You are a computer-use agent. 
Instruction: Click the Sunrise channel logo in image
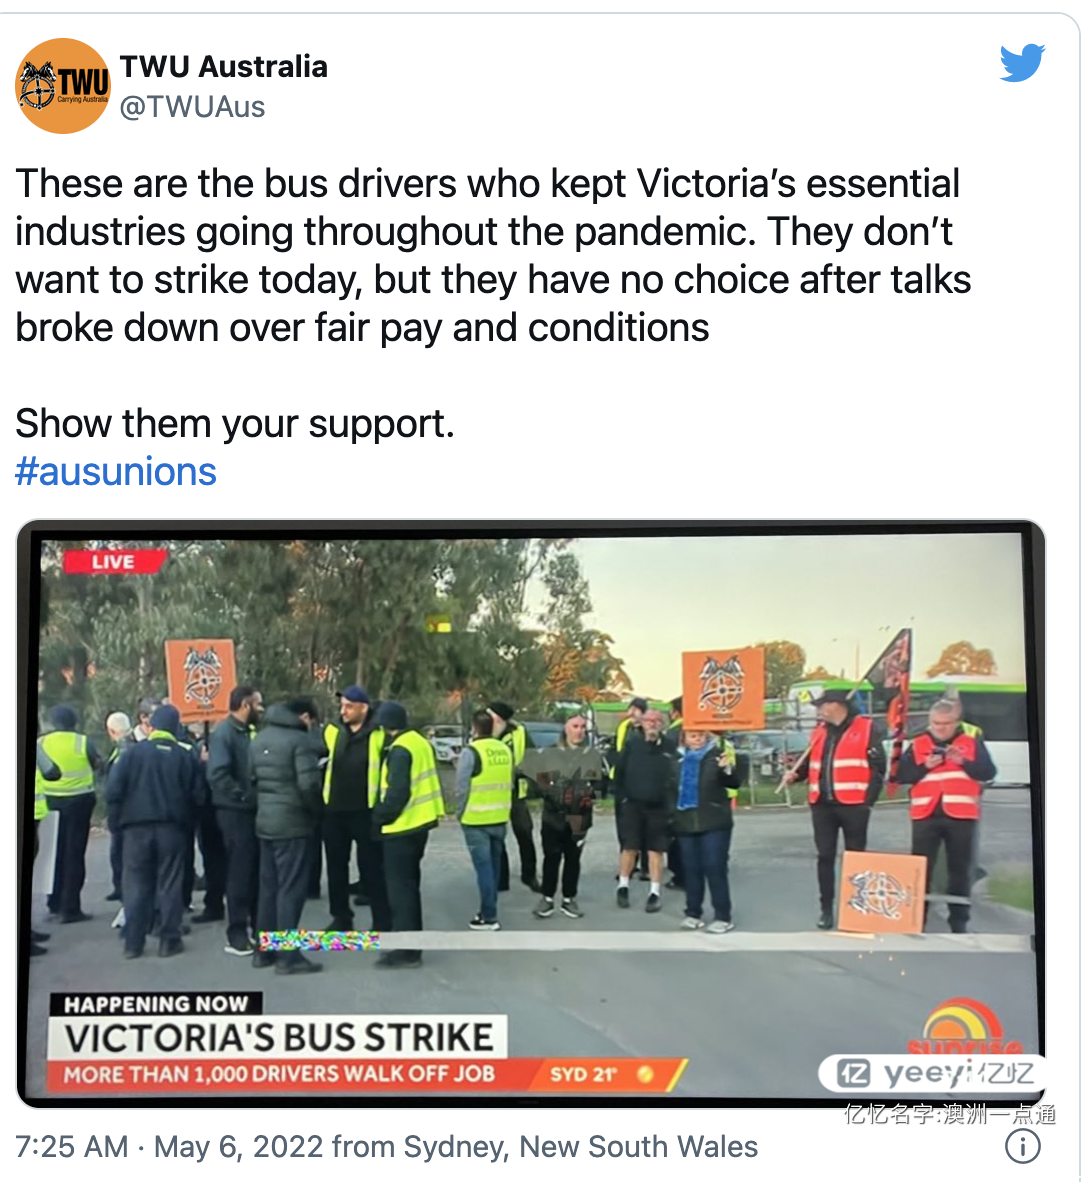click(964, 1027)
